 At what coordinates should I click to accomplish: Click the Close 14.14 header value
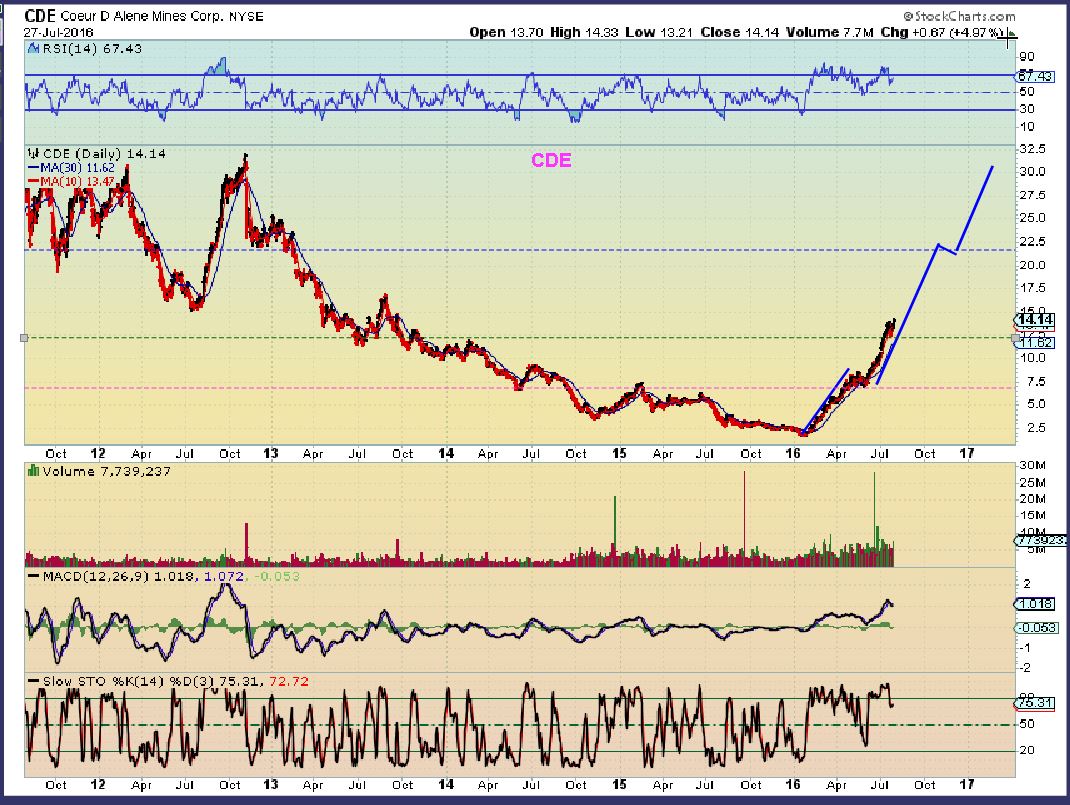[740, 32]
